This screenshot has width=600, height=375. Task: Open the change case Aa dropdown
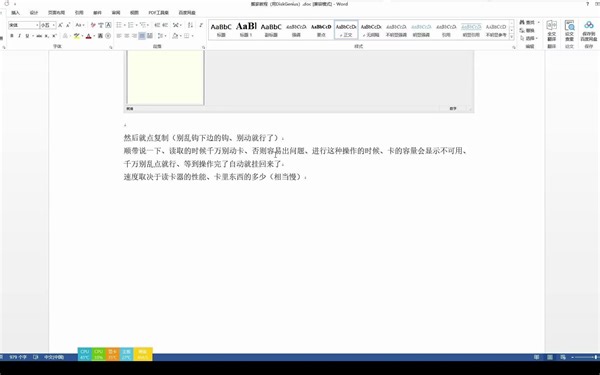click(80, 25)
